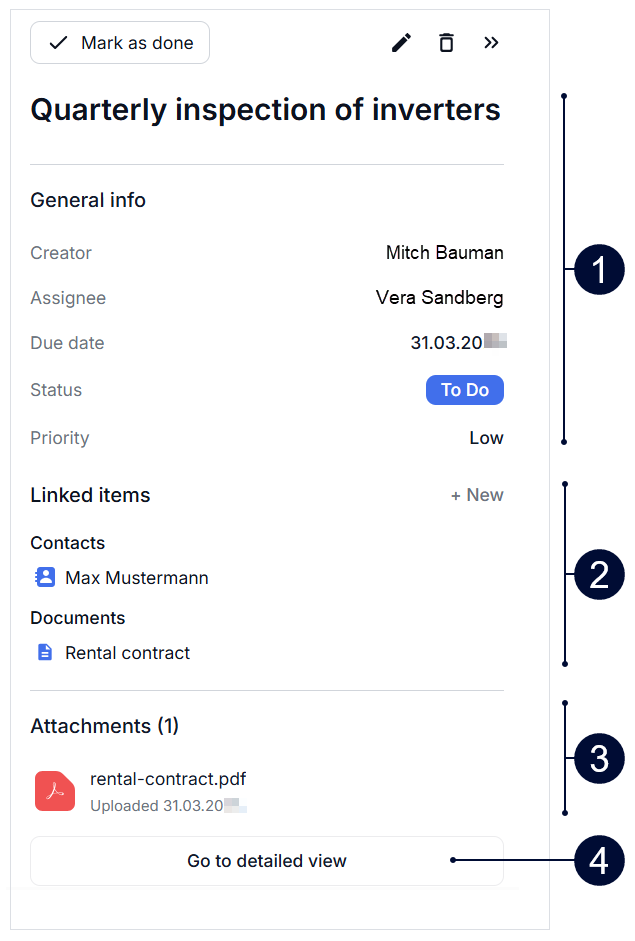Click the task title Quarterly inspection of inverters
Screen dimensions: 635x941
click(265, 109)
